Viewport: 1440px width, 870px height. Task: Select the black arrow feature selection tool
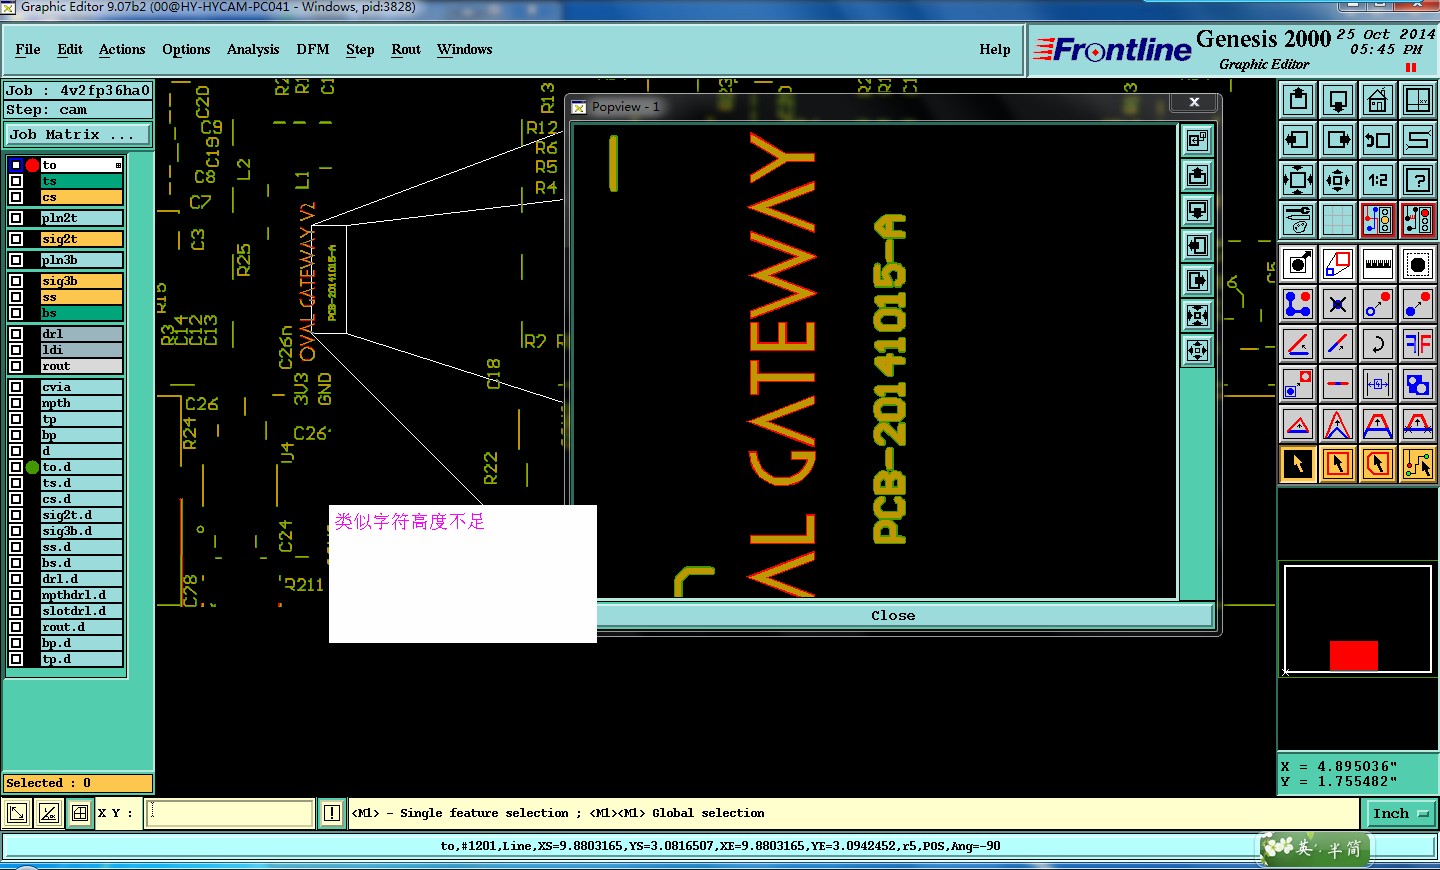click(x=1298, y=464)
